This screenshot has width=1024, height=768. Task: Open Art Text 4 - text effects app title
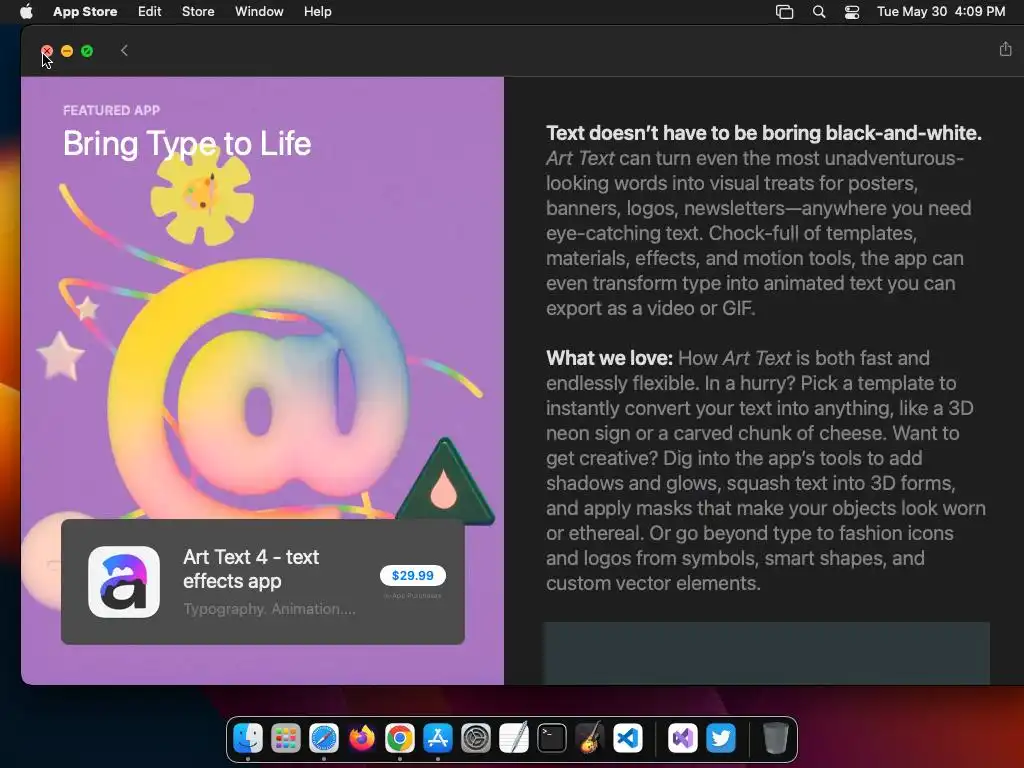pos(251,569)
